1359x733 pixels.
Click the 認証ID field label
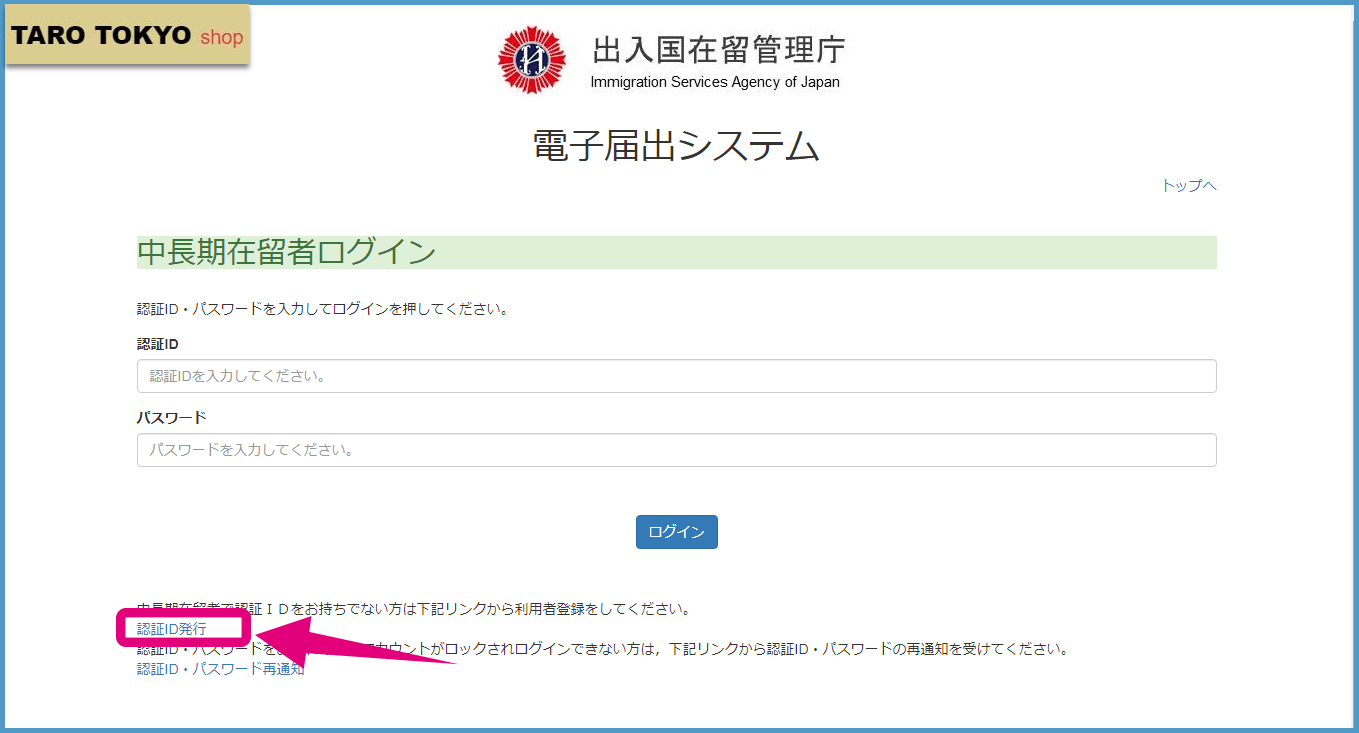pos(158,344)
